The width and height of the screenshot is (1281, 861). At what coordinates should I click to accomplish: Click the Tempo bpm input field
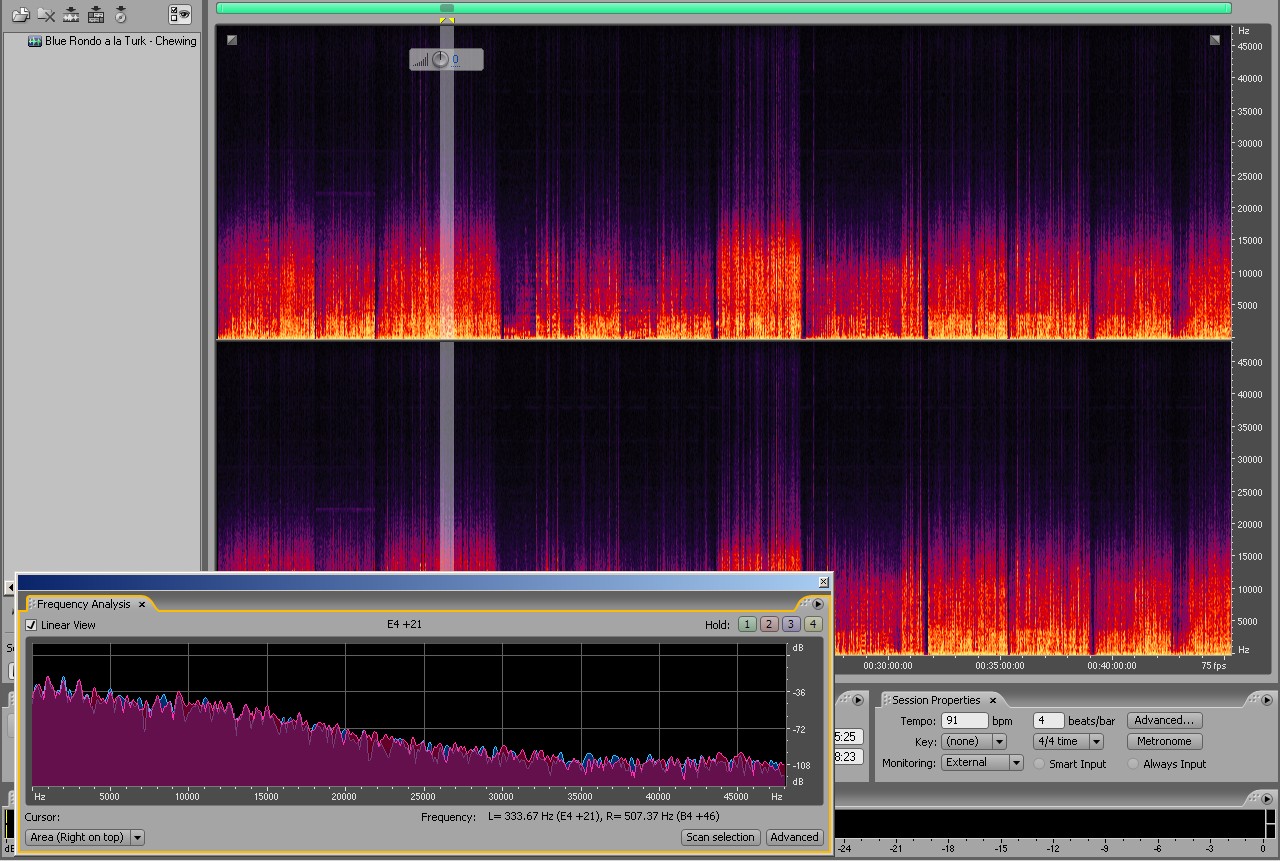[x=965, y=721]
